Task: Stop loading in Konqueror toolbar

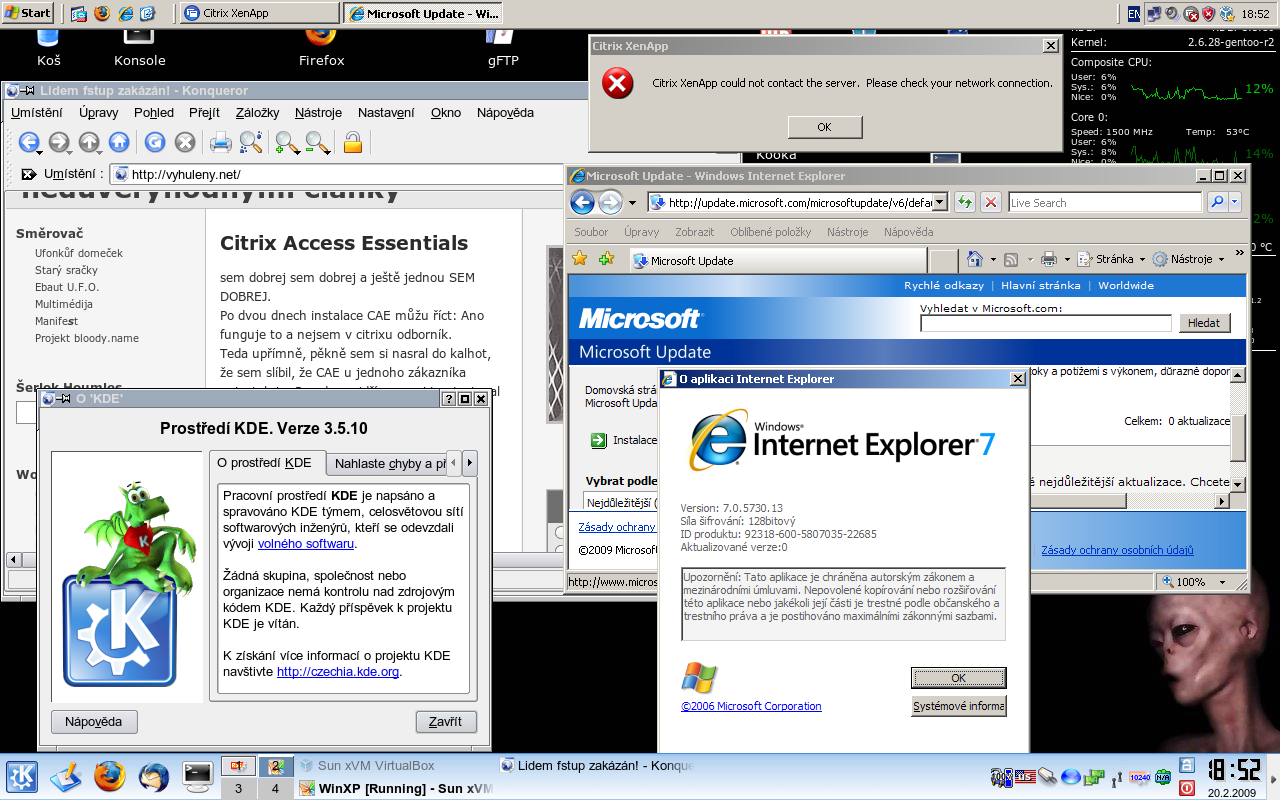Action: pos(185,142)
